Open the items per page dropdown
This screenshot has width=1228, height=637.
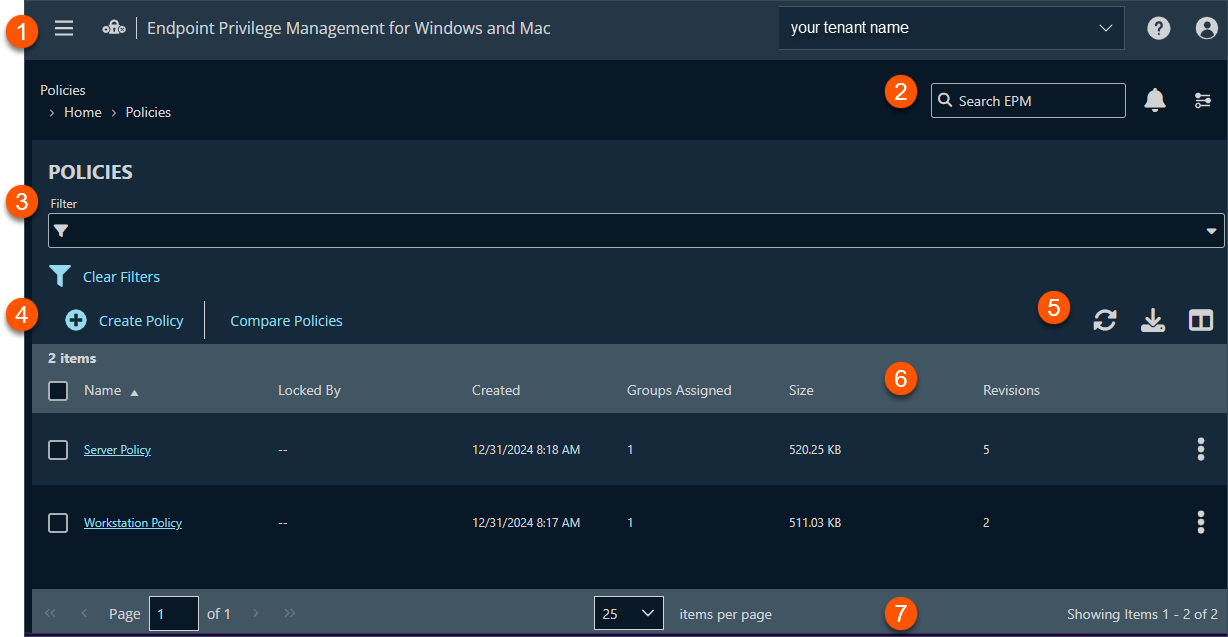629,613
